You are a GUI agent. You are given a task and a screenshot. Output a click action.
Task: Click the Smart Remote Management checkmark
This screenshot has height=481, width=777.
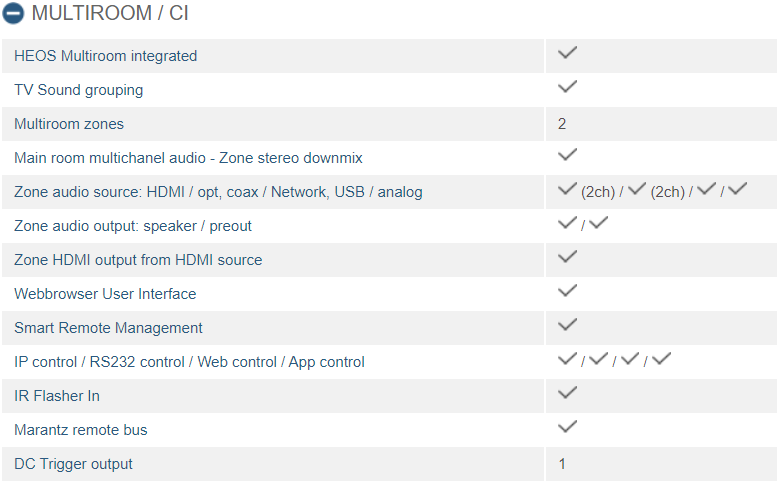click(567, 325)
